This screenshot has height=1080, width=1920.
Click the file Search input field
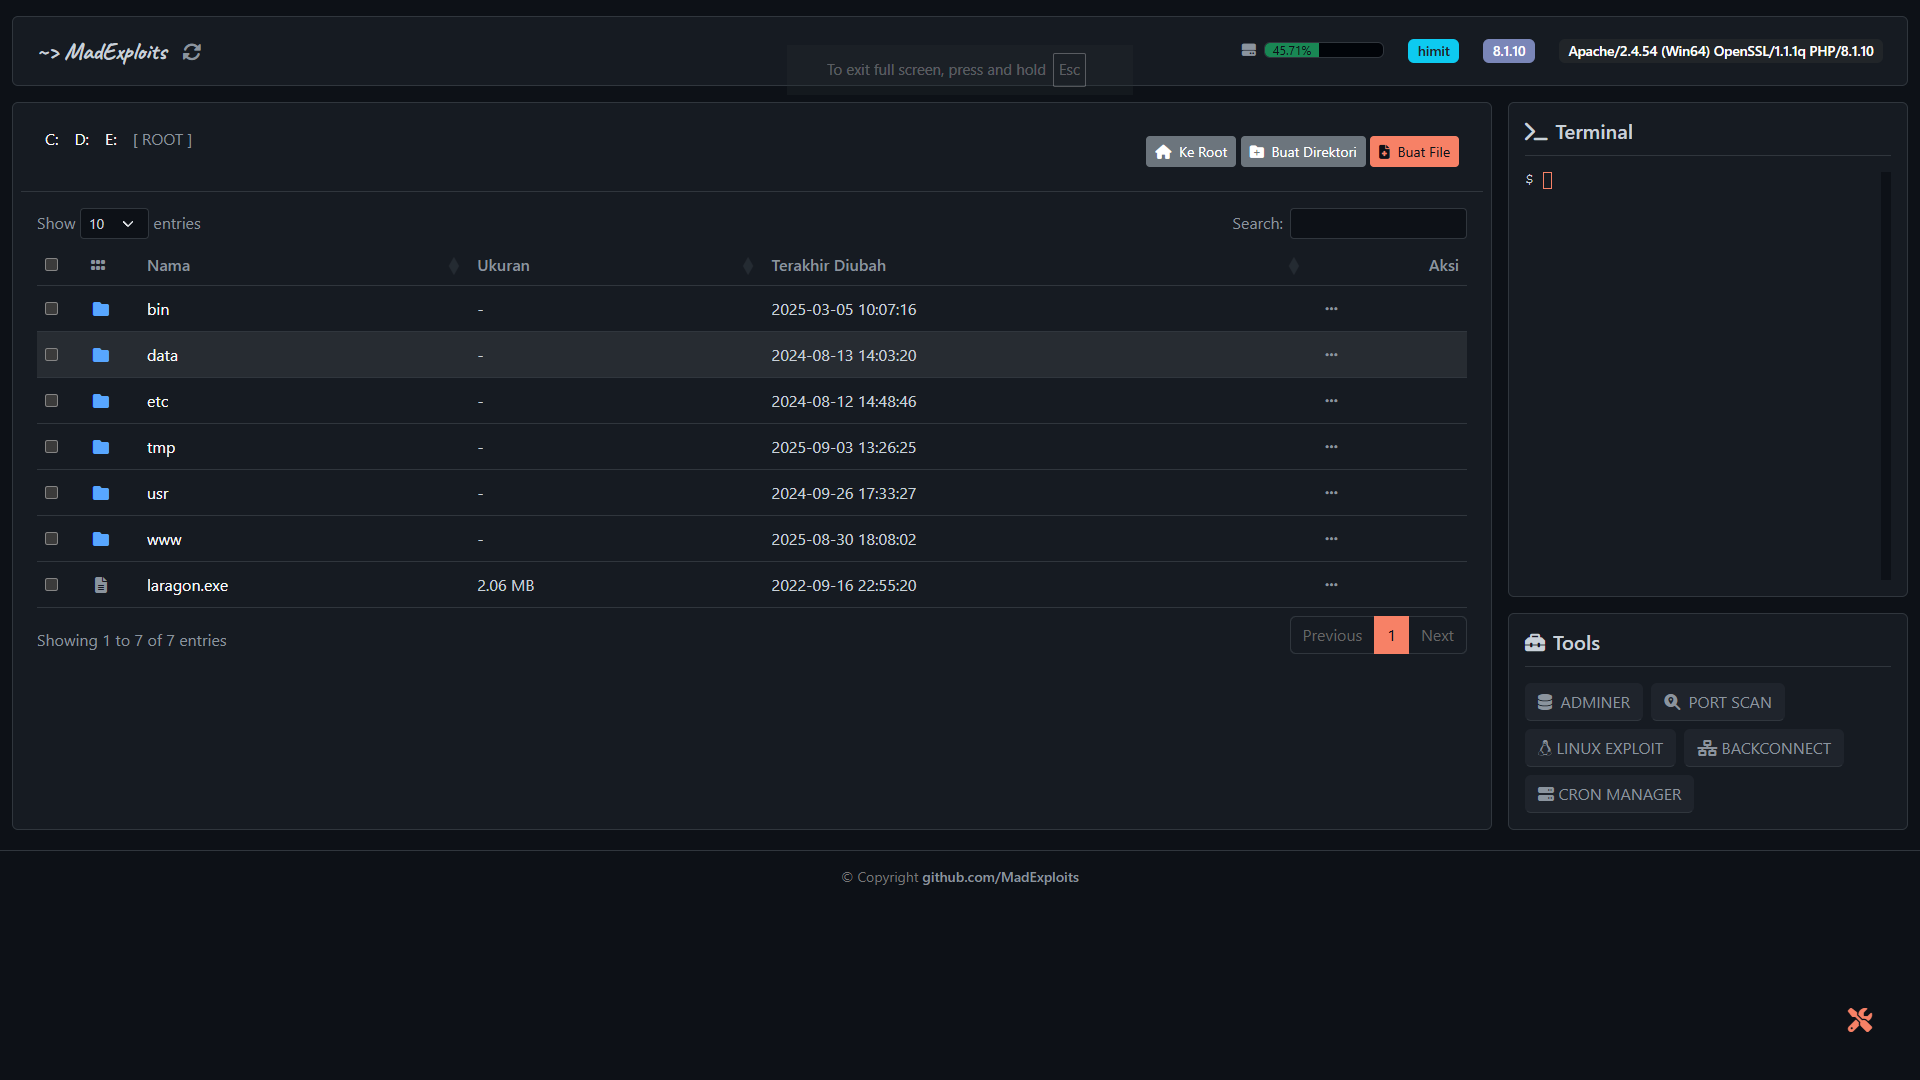tap(1377, 224)
